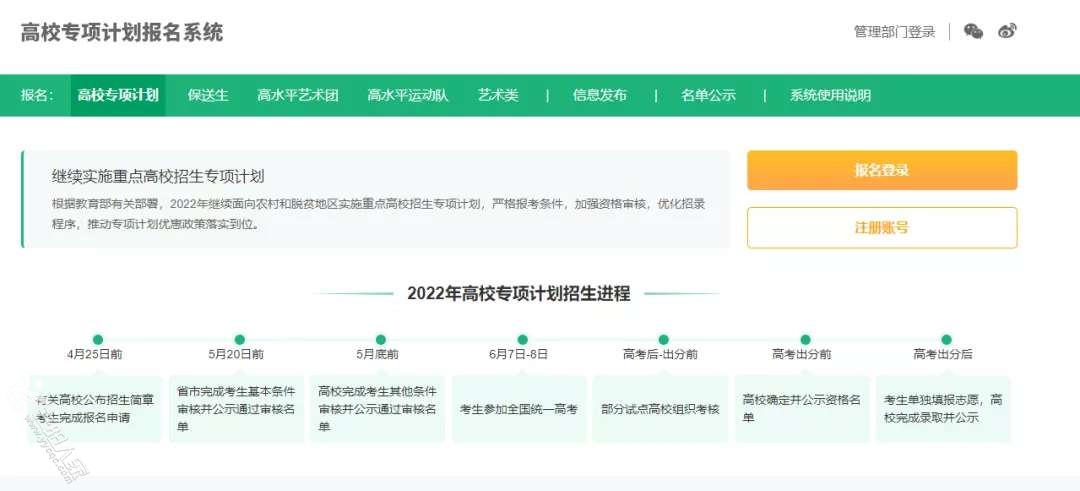Click stage label 高考出分前
Screen dimensions: 1080x491
(801, 354)
